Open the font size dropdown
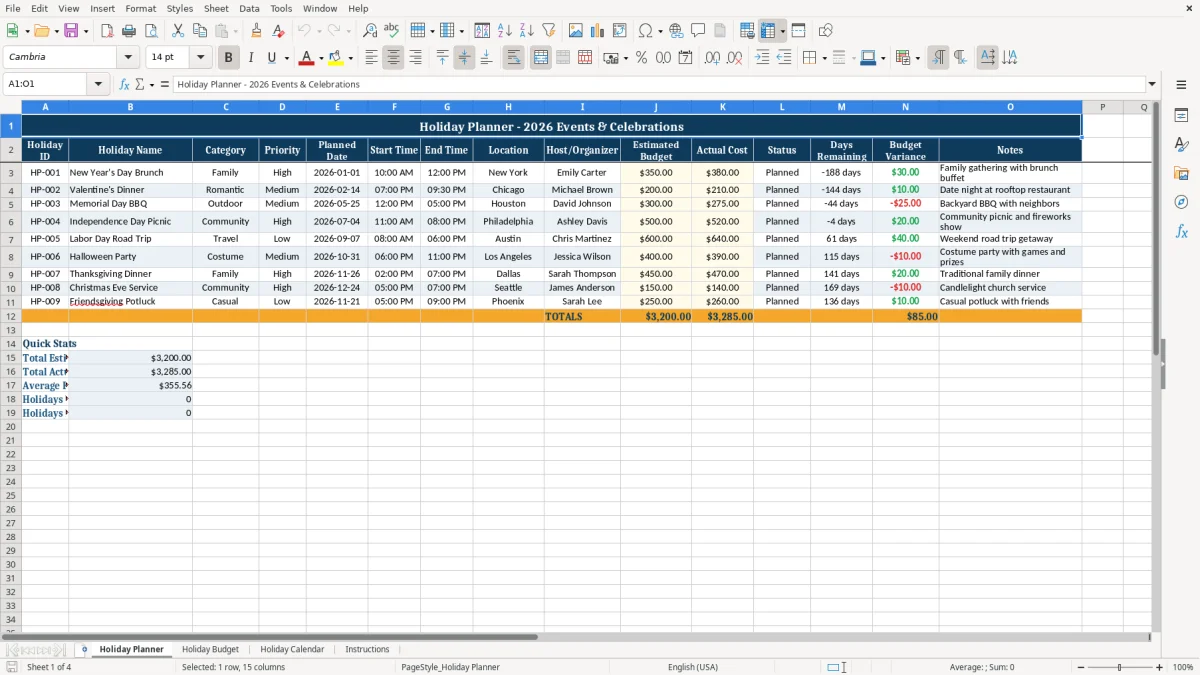 (x=200, y=58)
